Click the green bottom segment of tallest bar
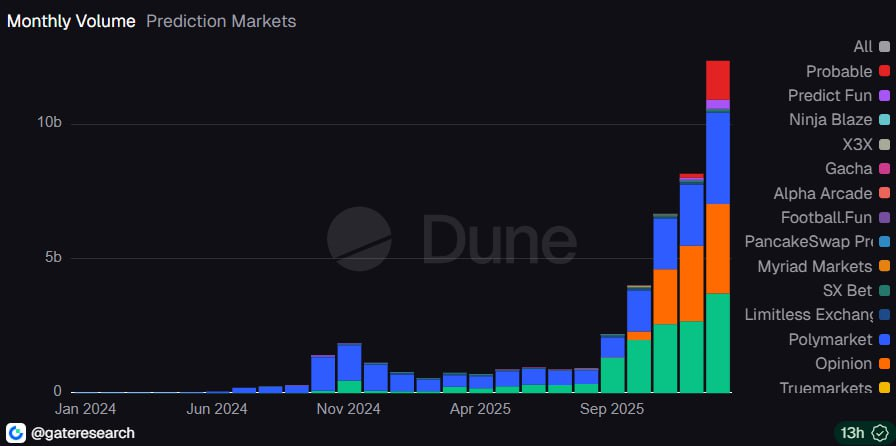Screen dimensions: 896x446 pos(718,343)
